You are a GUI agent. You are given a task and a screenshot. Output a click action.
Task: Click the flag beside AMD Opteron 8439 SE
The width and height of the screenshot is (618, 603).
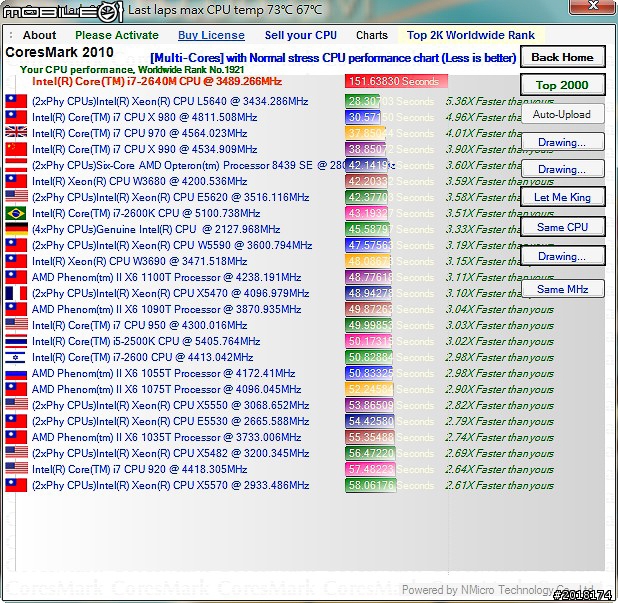(x=16, y=165)
